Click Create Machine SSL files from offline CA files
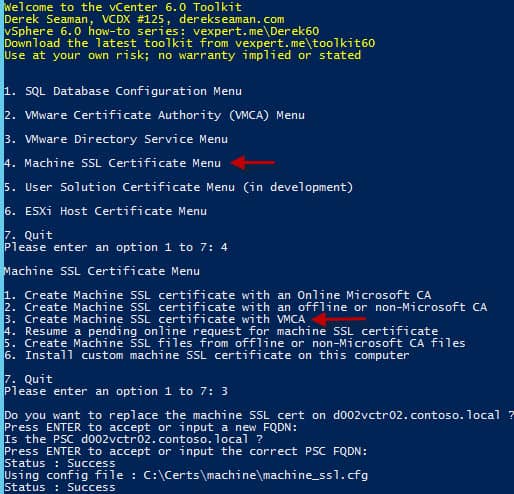This screenshot has height=494, width=514. click(x=235, y=343)
